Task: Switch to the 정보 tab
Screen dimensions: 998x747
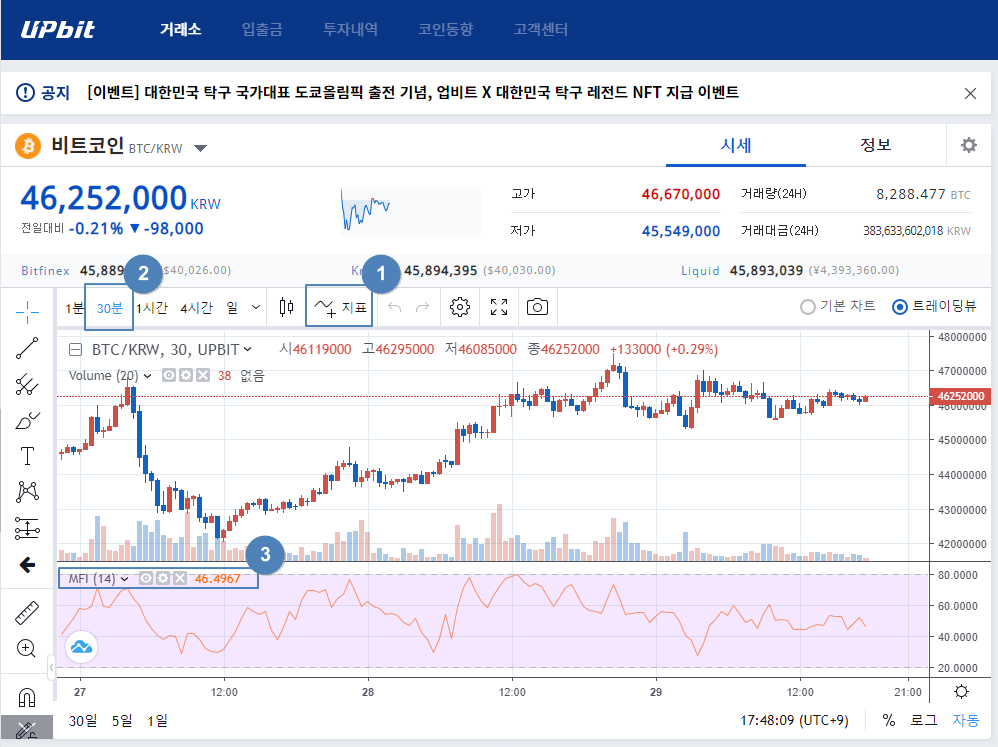Action: [875, 145]
